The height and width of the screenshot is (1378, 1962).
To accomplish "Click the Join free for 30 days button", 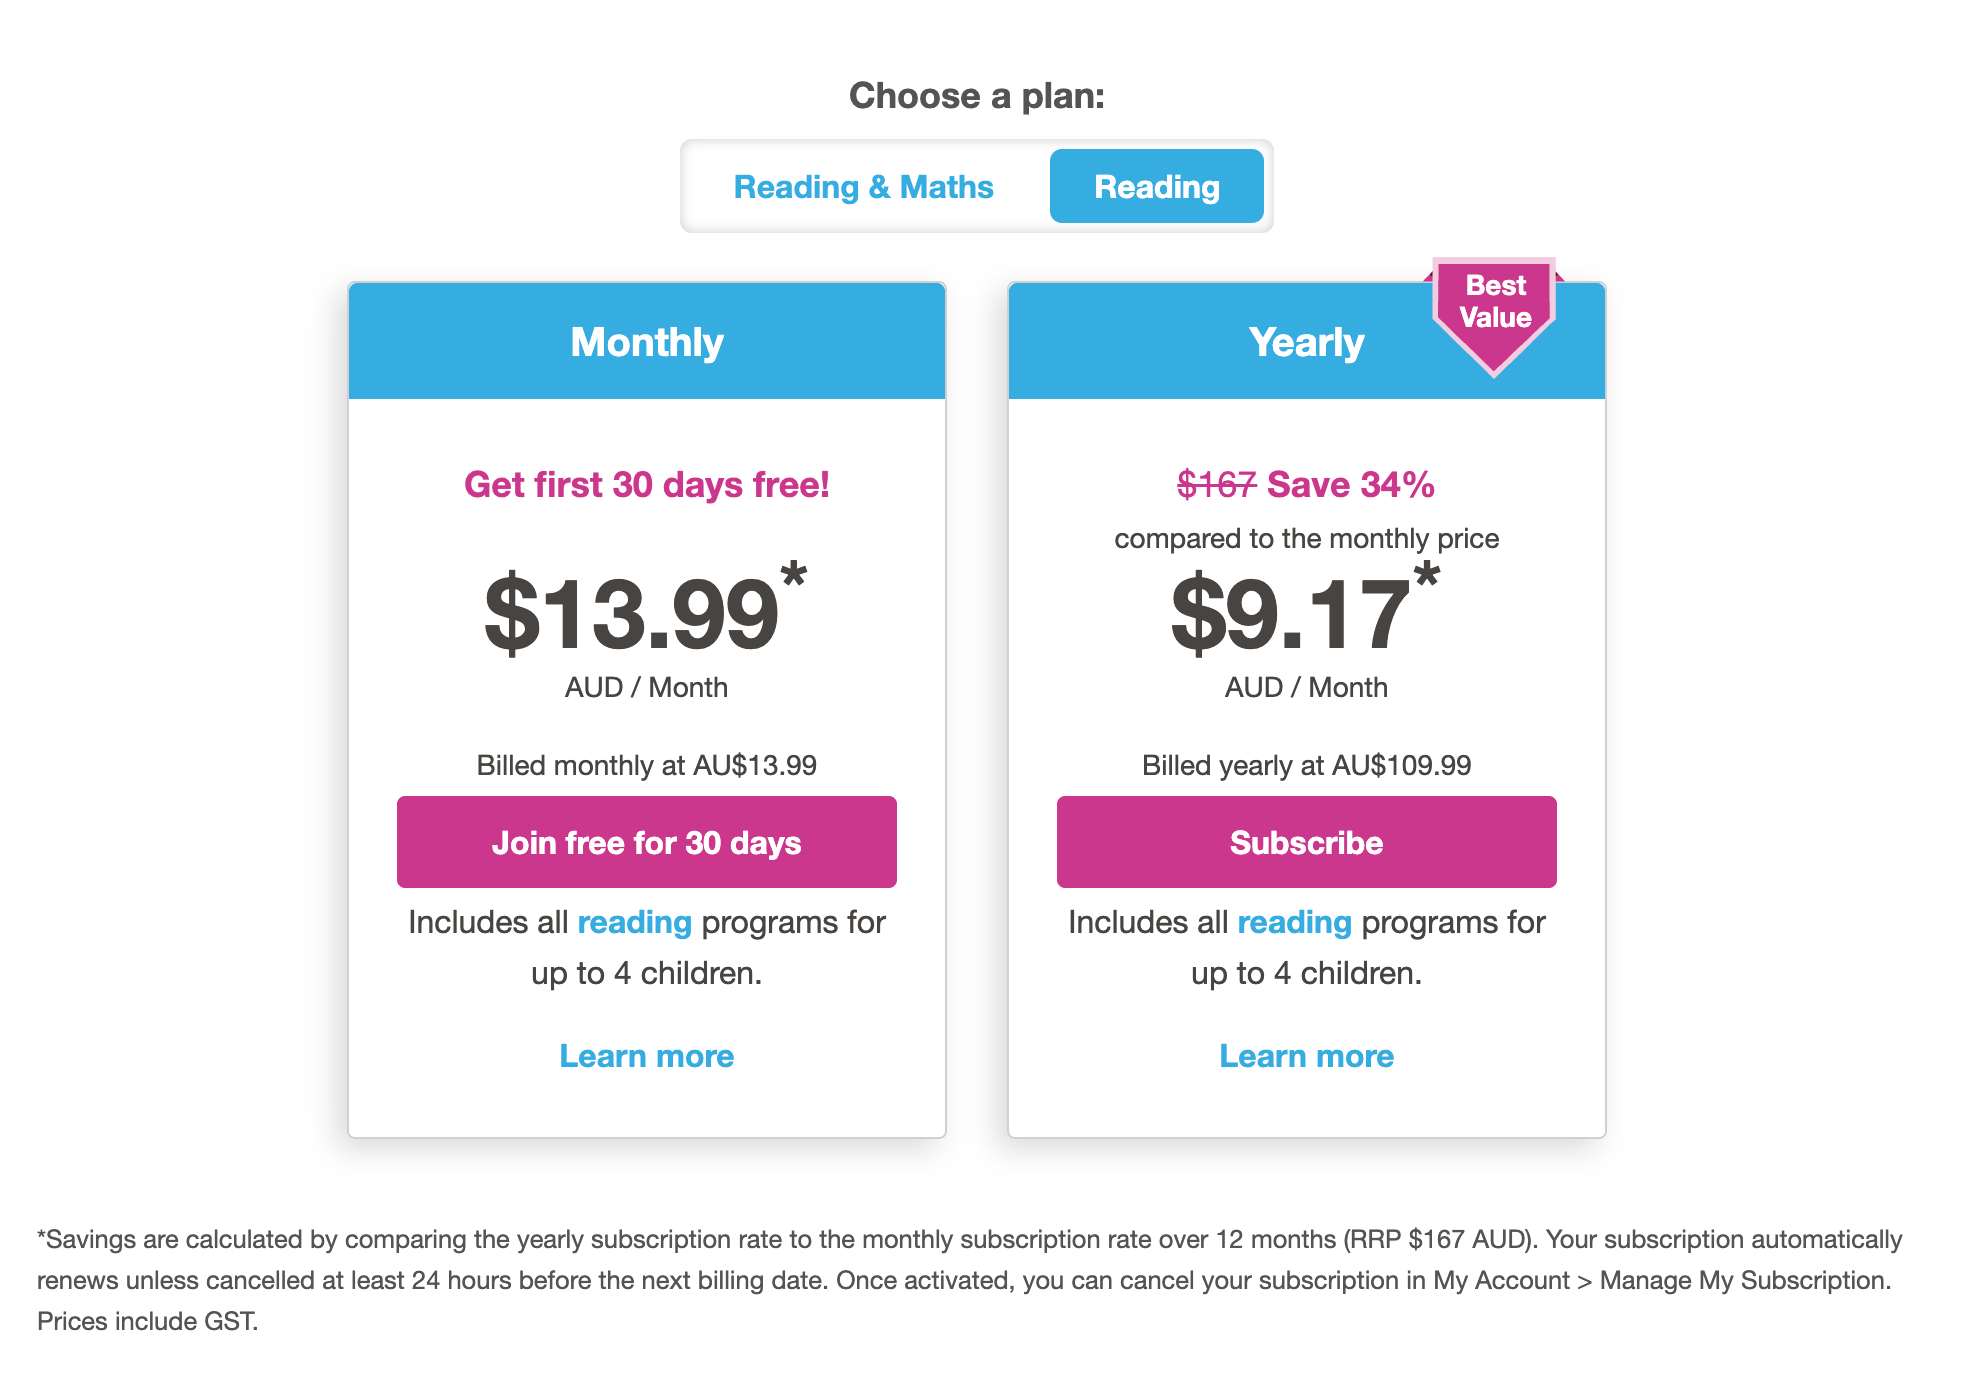I will [x=646, y=842].
